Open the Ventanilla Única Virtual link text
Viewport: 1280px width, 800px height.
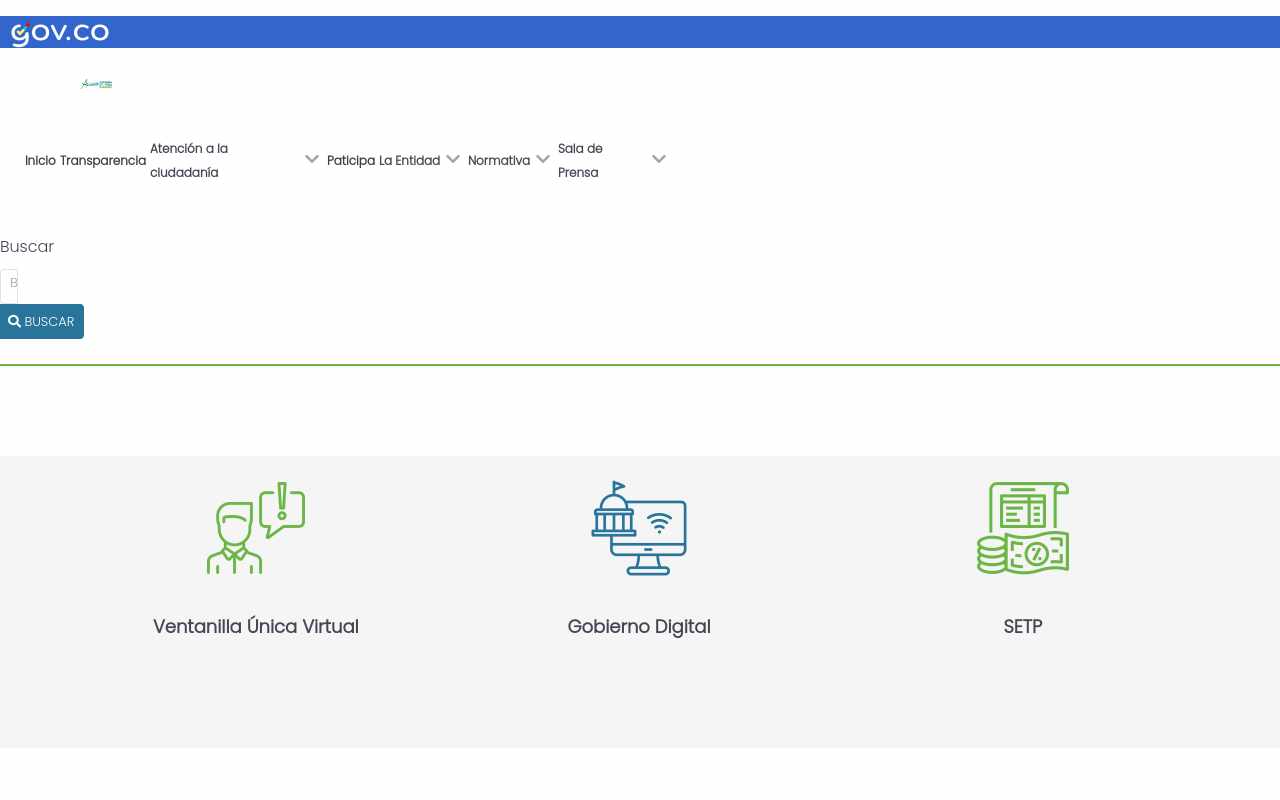[256, 627]
